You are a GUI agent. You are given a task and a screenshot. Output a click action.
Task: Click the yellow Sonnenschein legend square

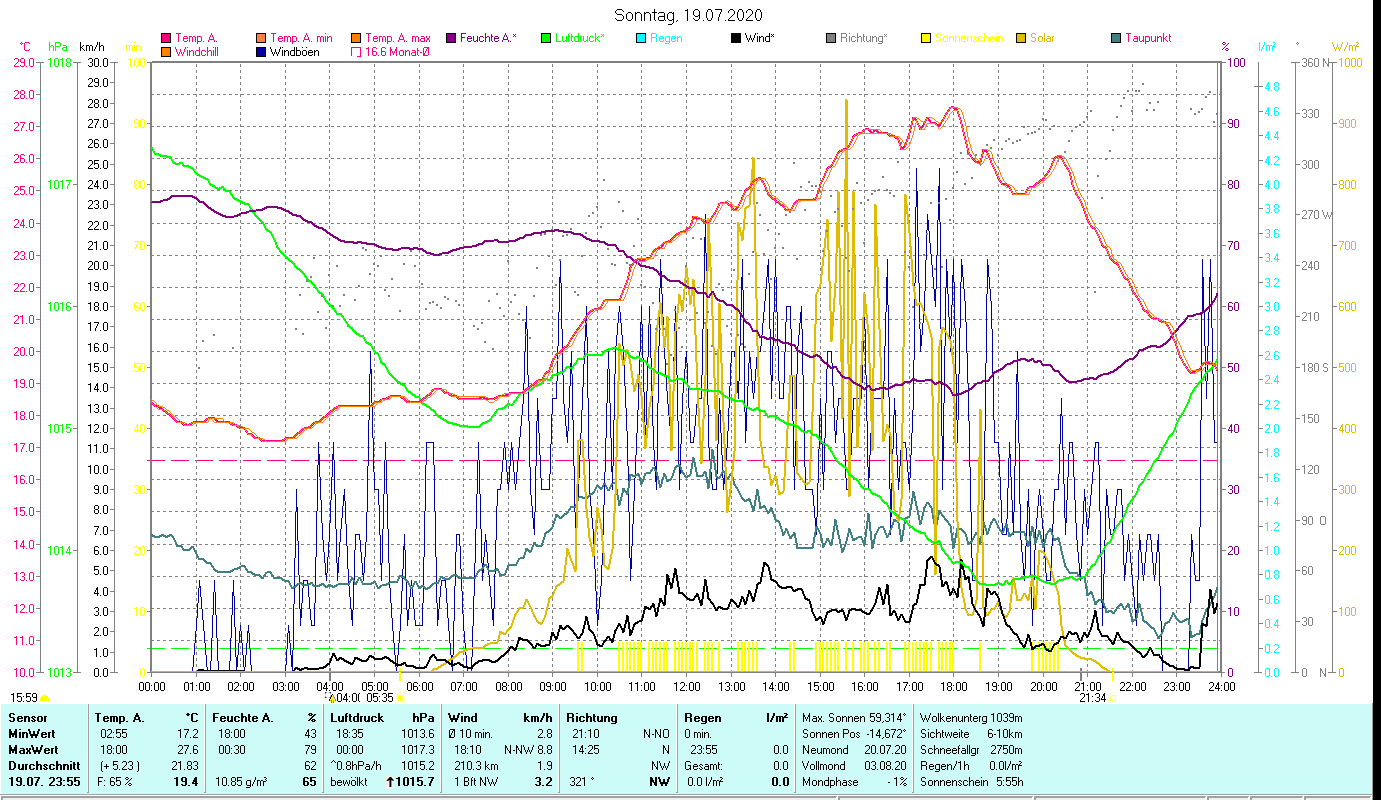tap(926, 38)
